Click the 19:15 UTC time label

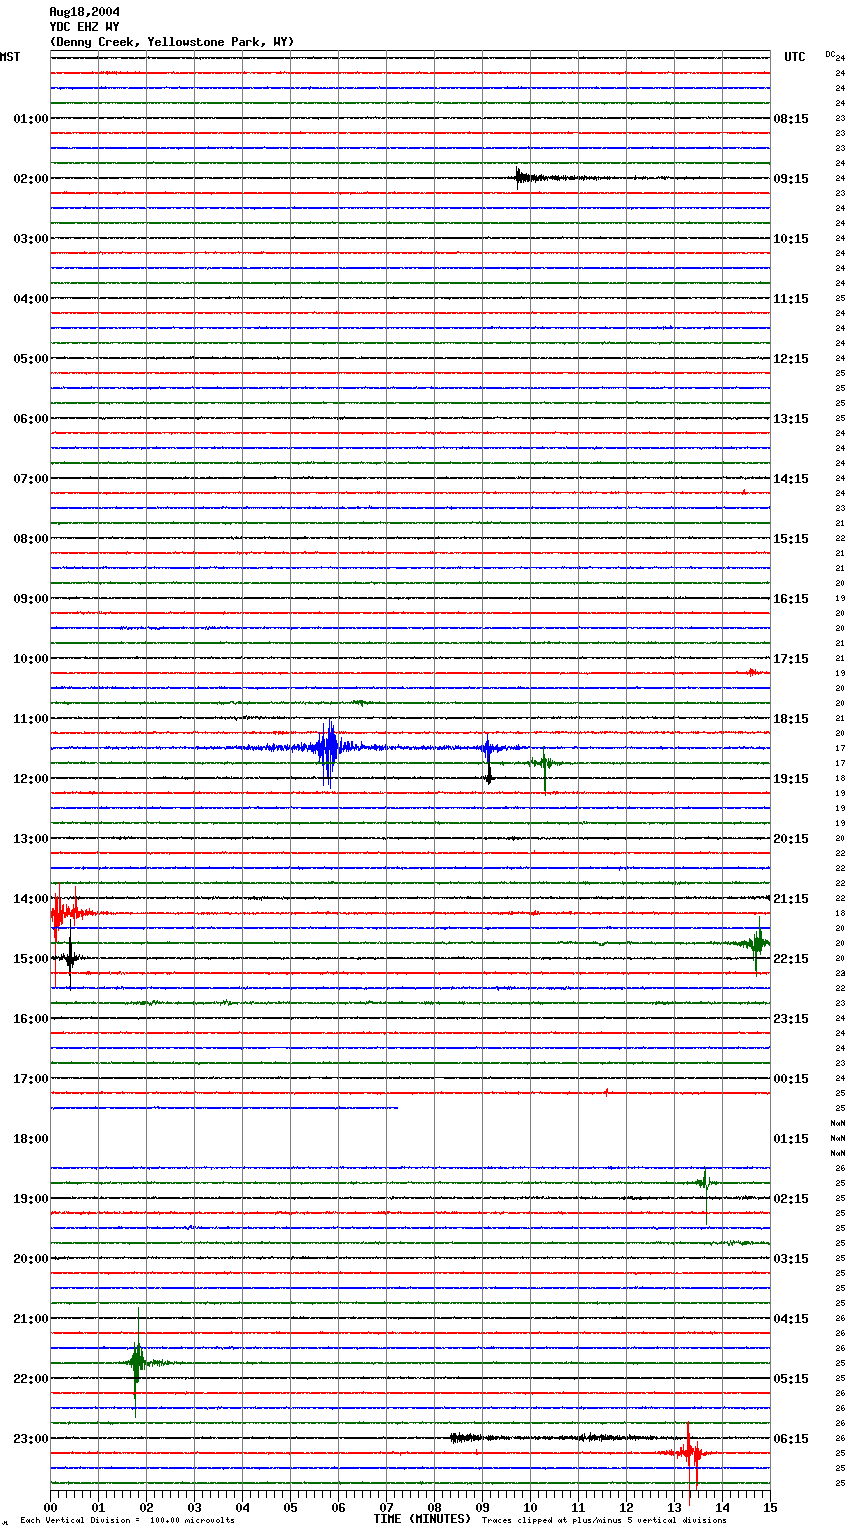tap(791, 779)
